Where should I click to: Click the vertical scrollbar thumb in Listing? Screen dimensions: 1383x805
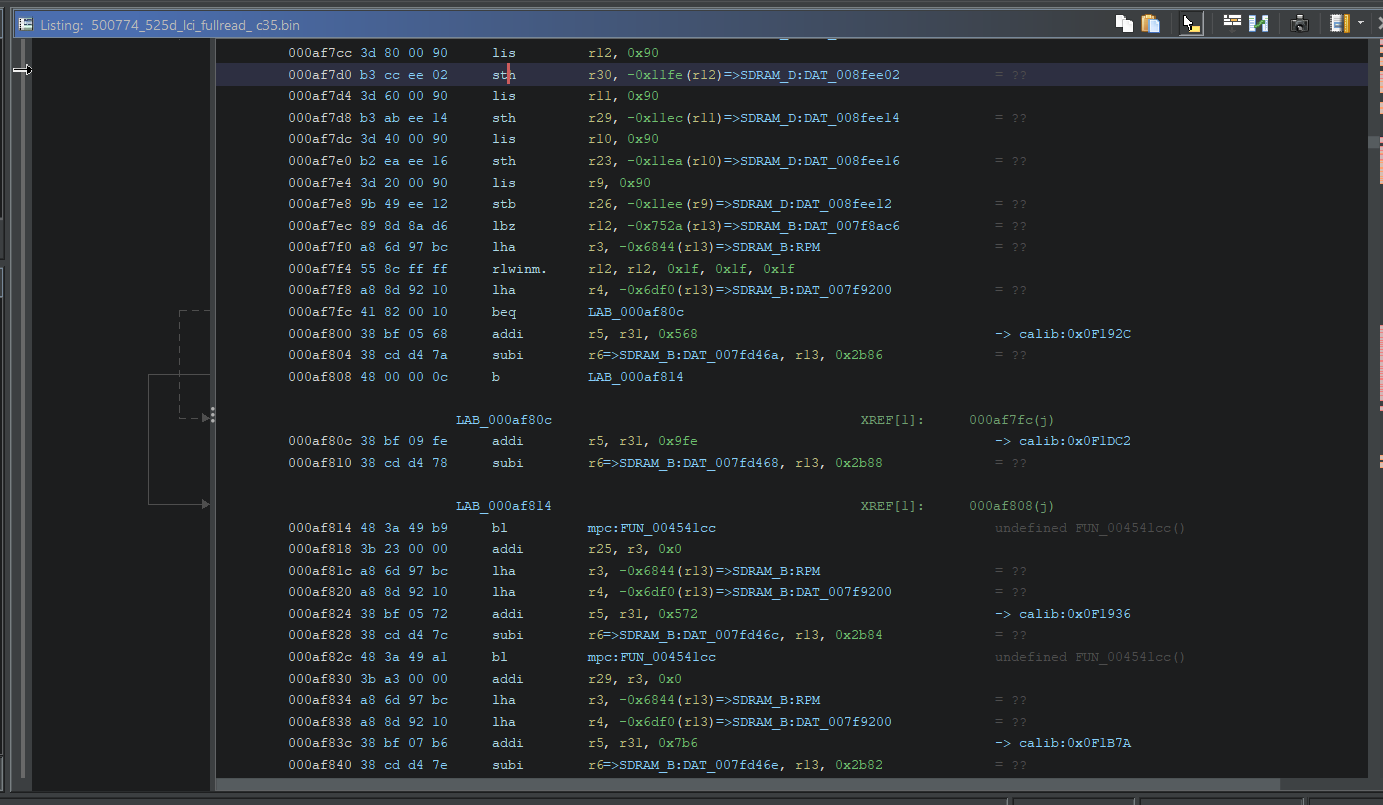pos(1374,142)
